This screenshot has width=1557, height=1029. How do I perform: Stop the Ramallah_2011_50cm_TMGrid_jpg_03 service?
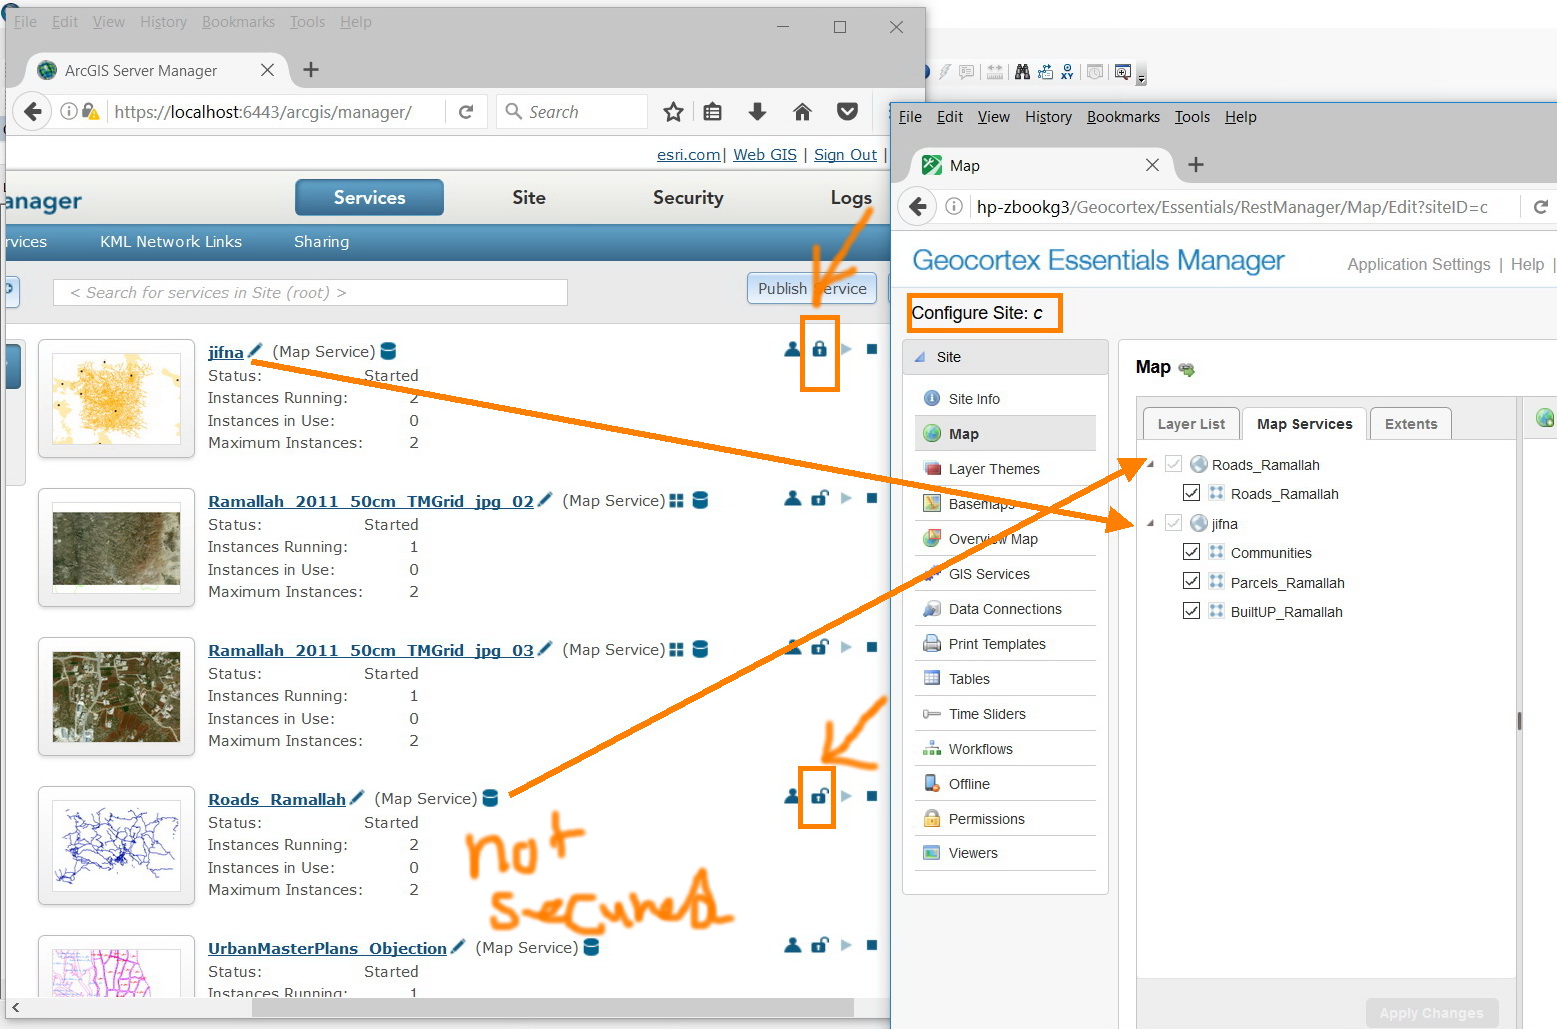872,647
